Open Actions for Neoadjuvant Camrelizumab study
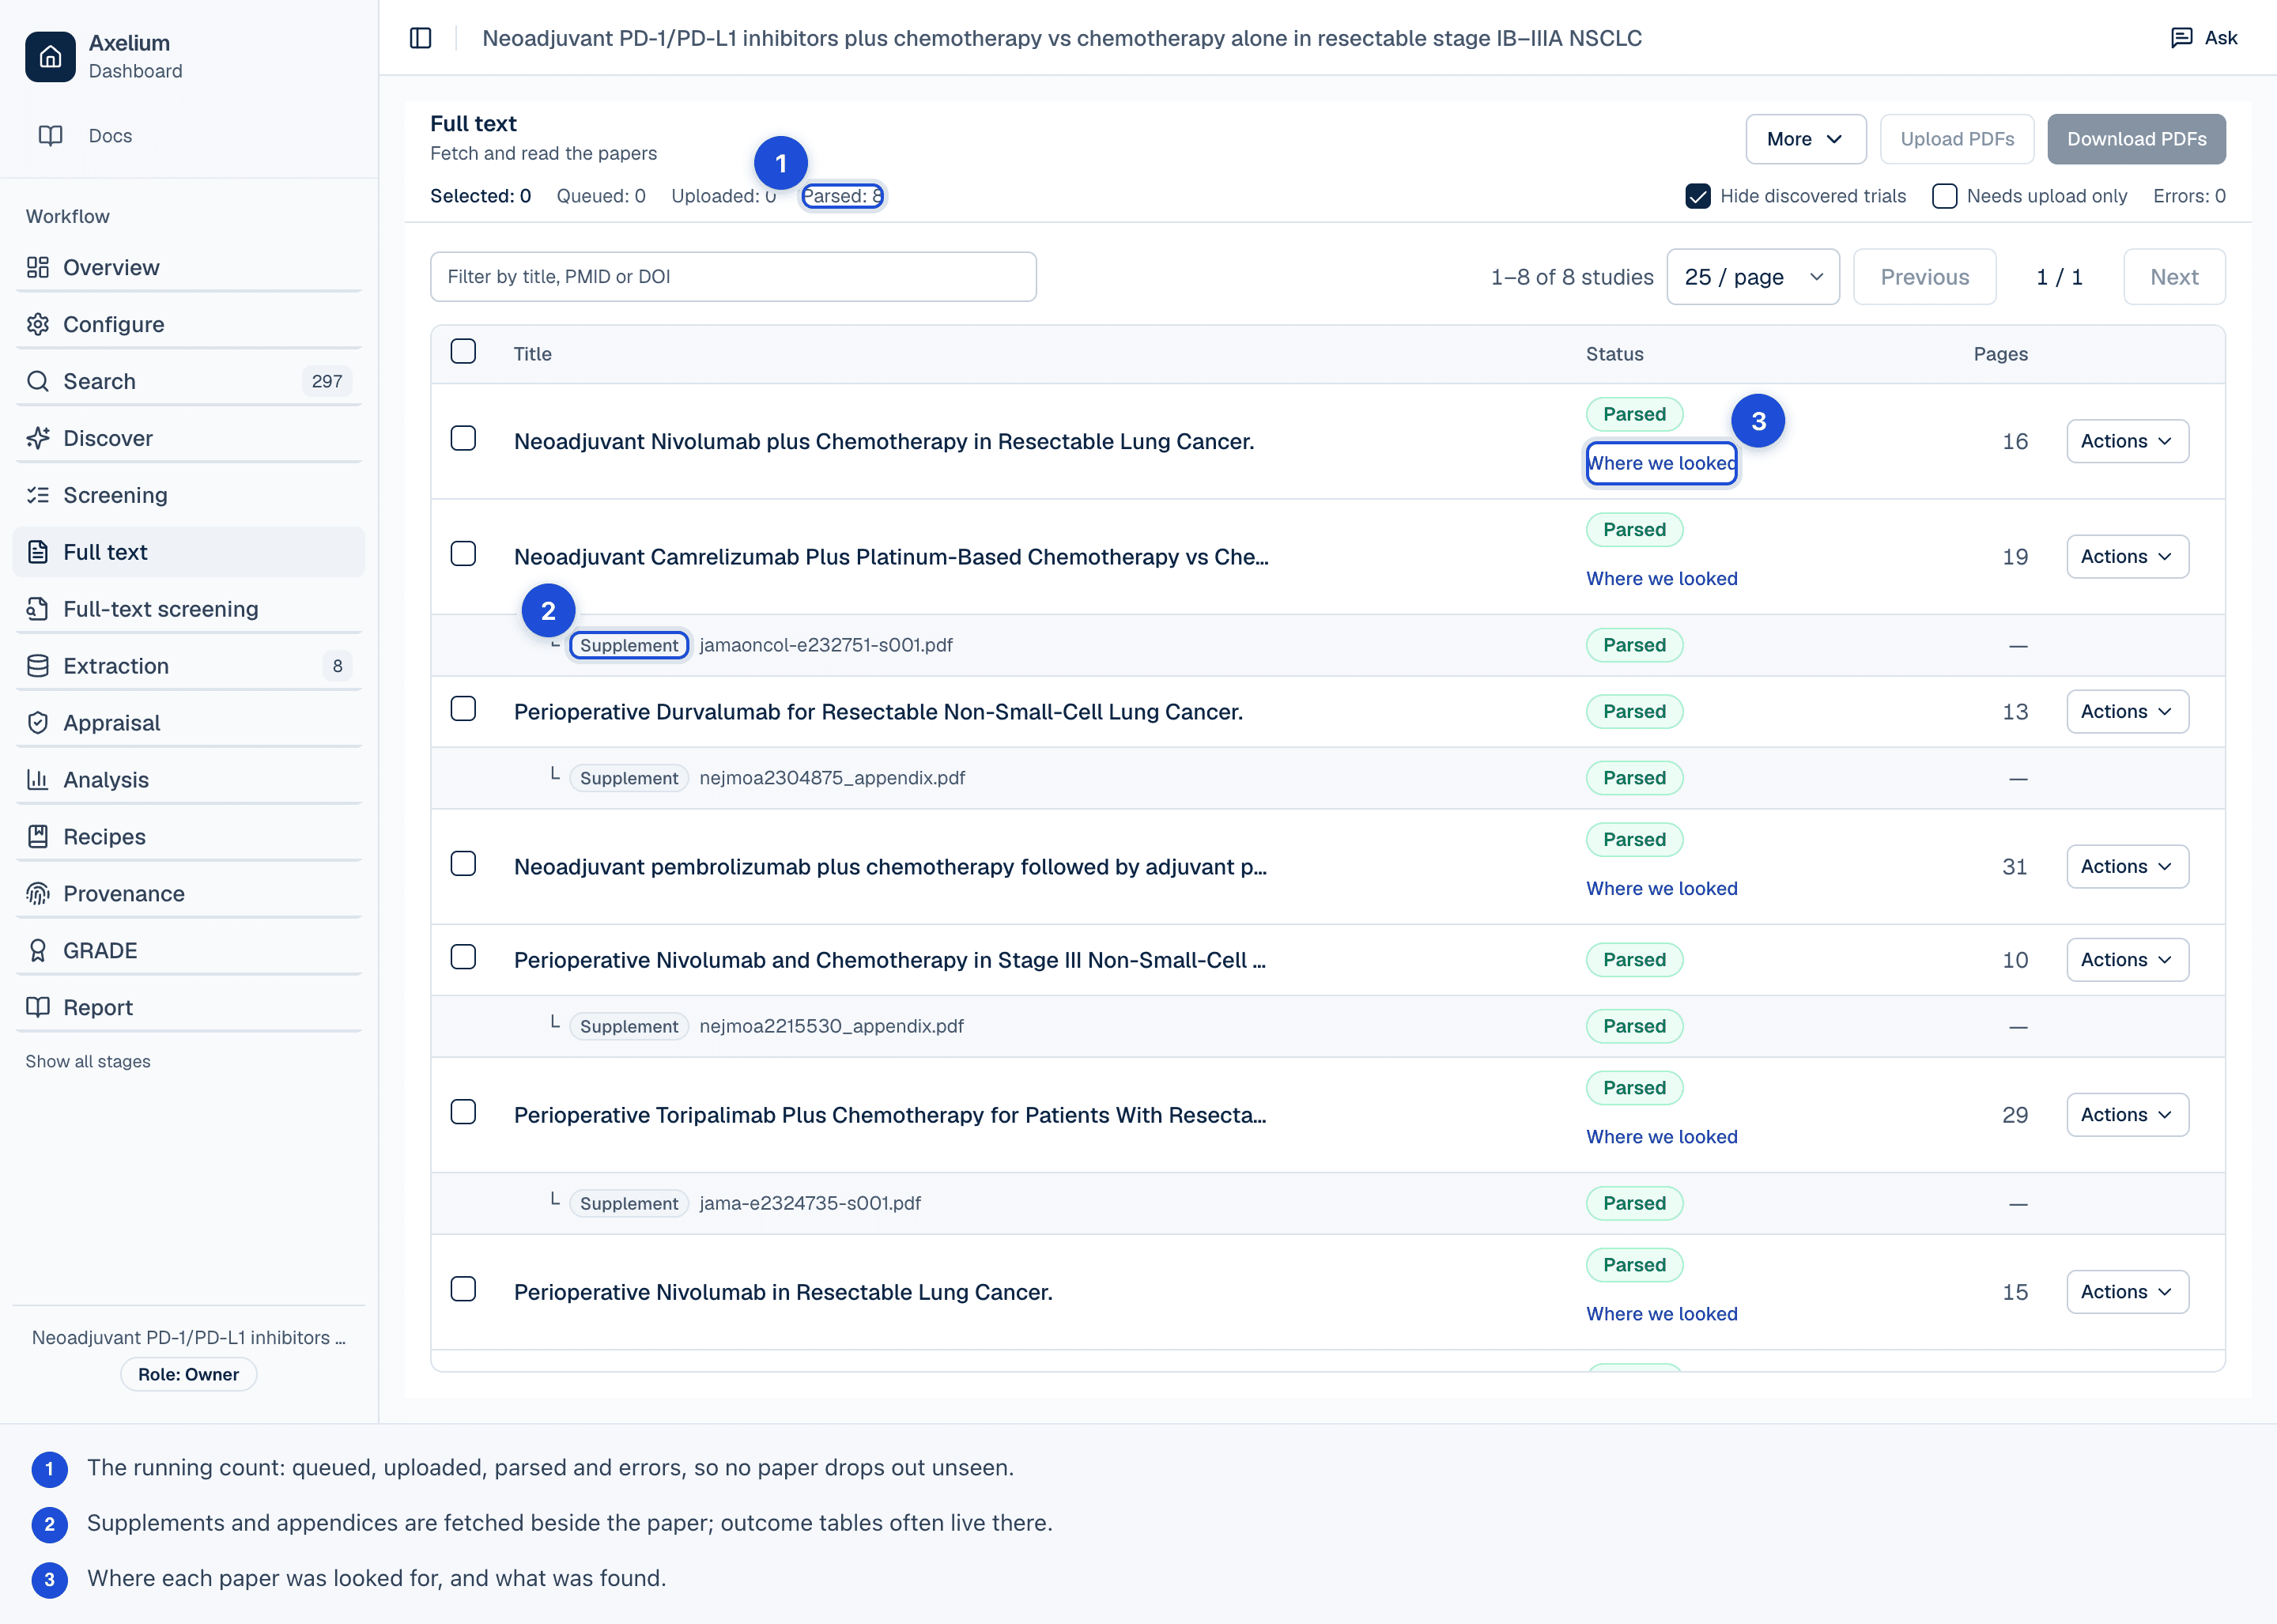This screenshot has width=2277, height=1624. [2127, 557]
